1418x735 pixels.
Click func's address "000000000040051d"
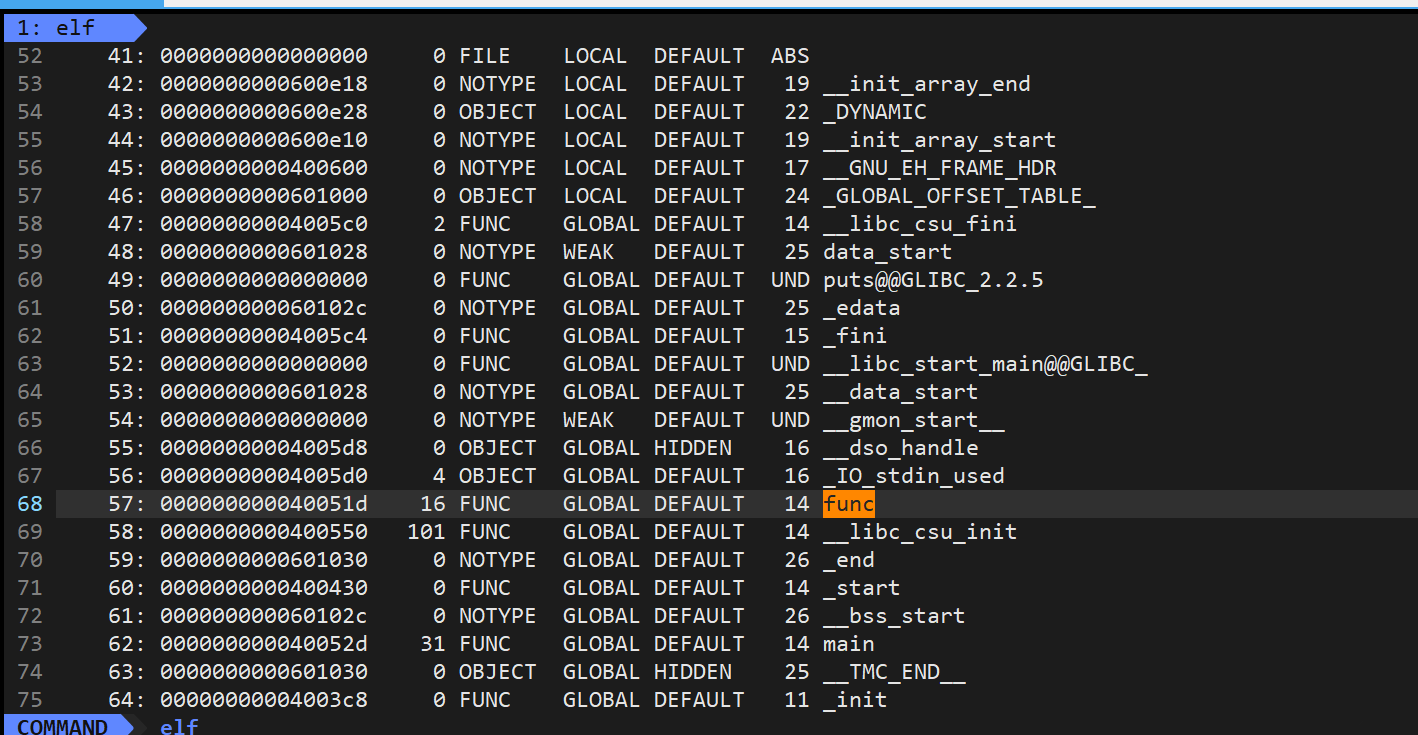264,504
